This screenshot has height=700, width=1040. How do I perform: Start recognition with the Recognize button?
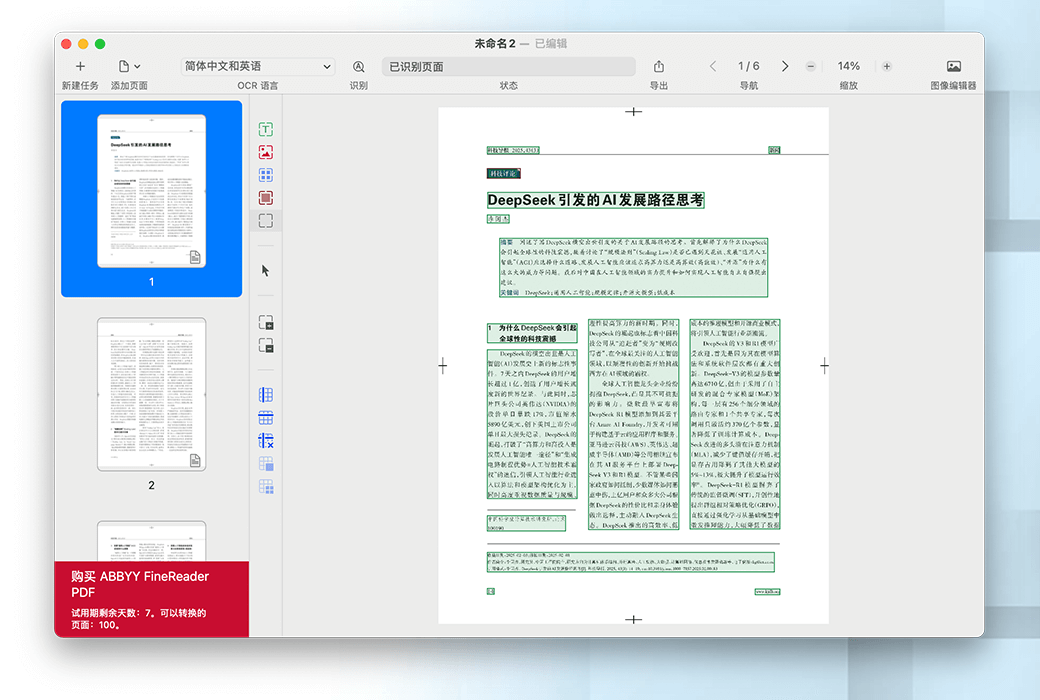tap(358, 67)
